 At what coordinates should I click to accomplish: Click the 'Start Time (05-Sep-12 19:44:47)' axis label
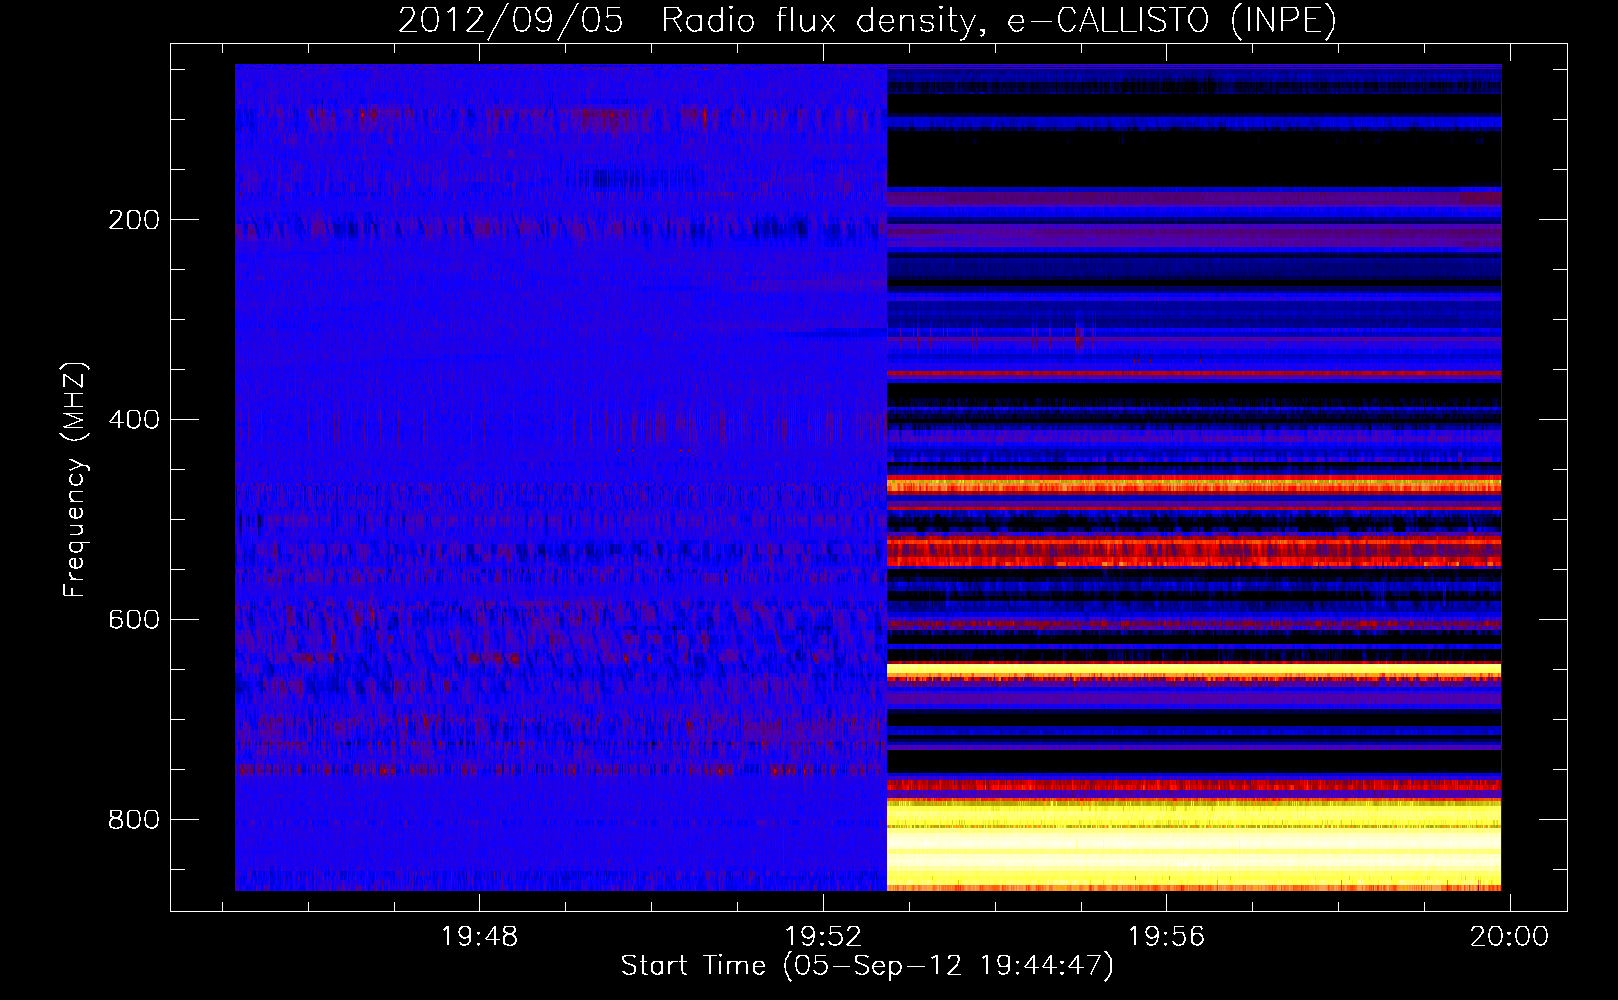(867, 966)
